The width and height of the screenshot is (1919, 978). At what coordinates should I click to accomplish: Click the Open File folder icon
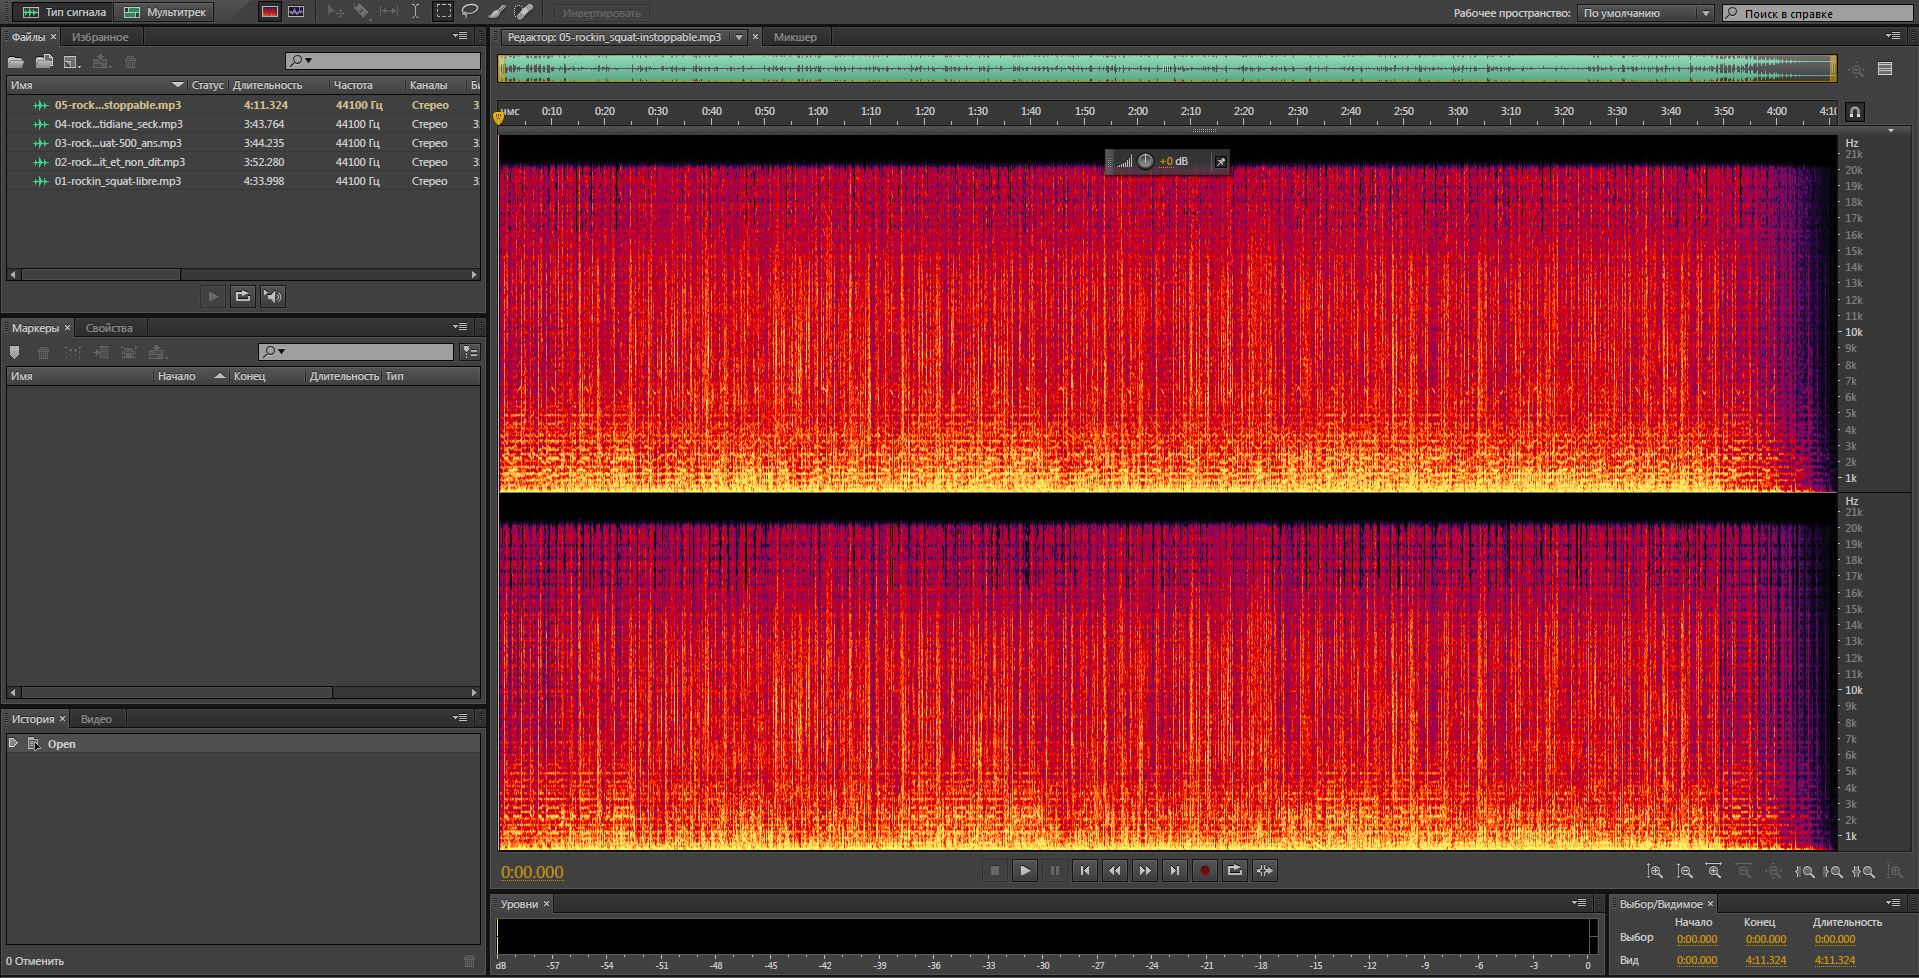click(16, 62)
